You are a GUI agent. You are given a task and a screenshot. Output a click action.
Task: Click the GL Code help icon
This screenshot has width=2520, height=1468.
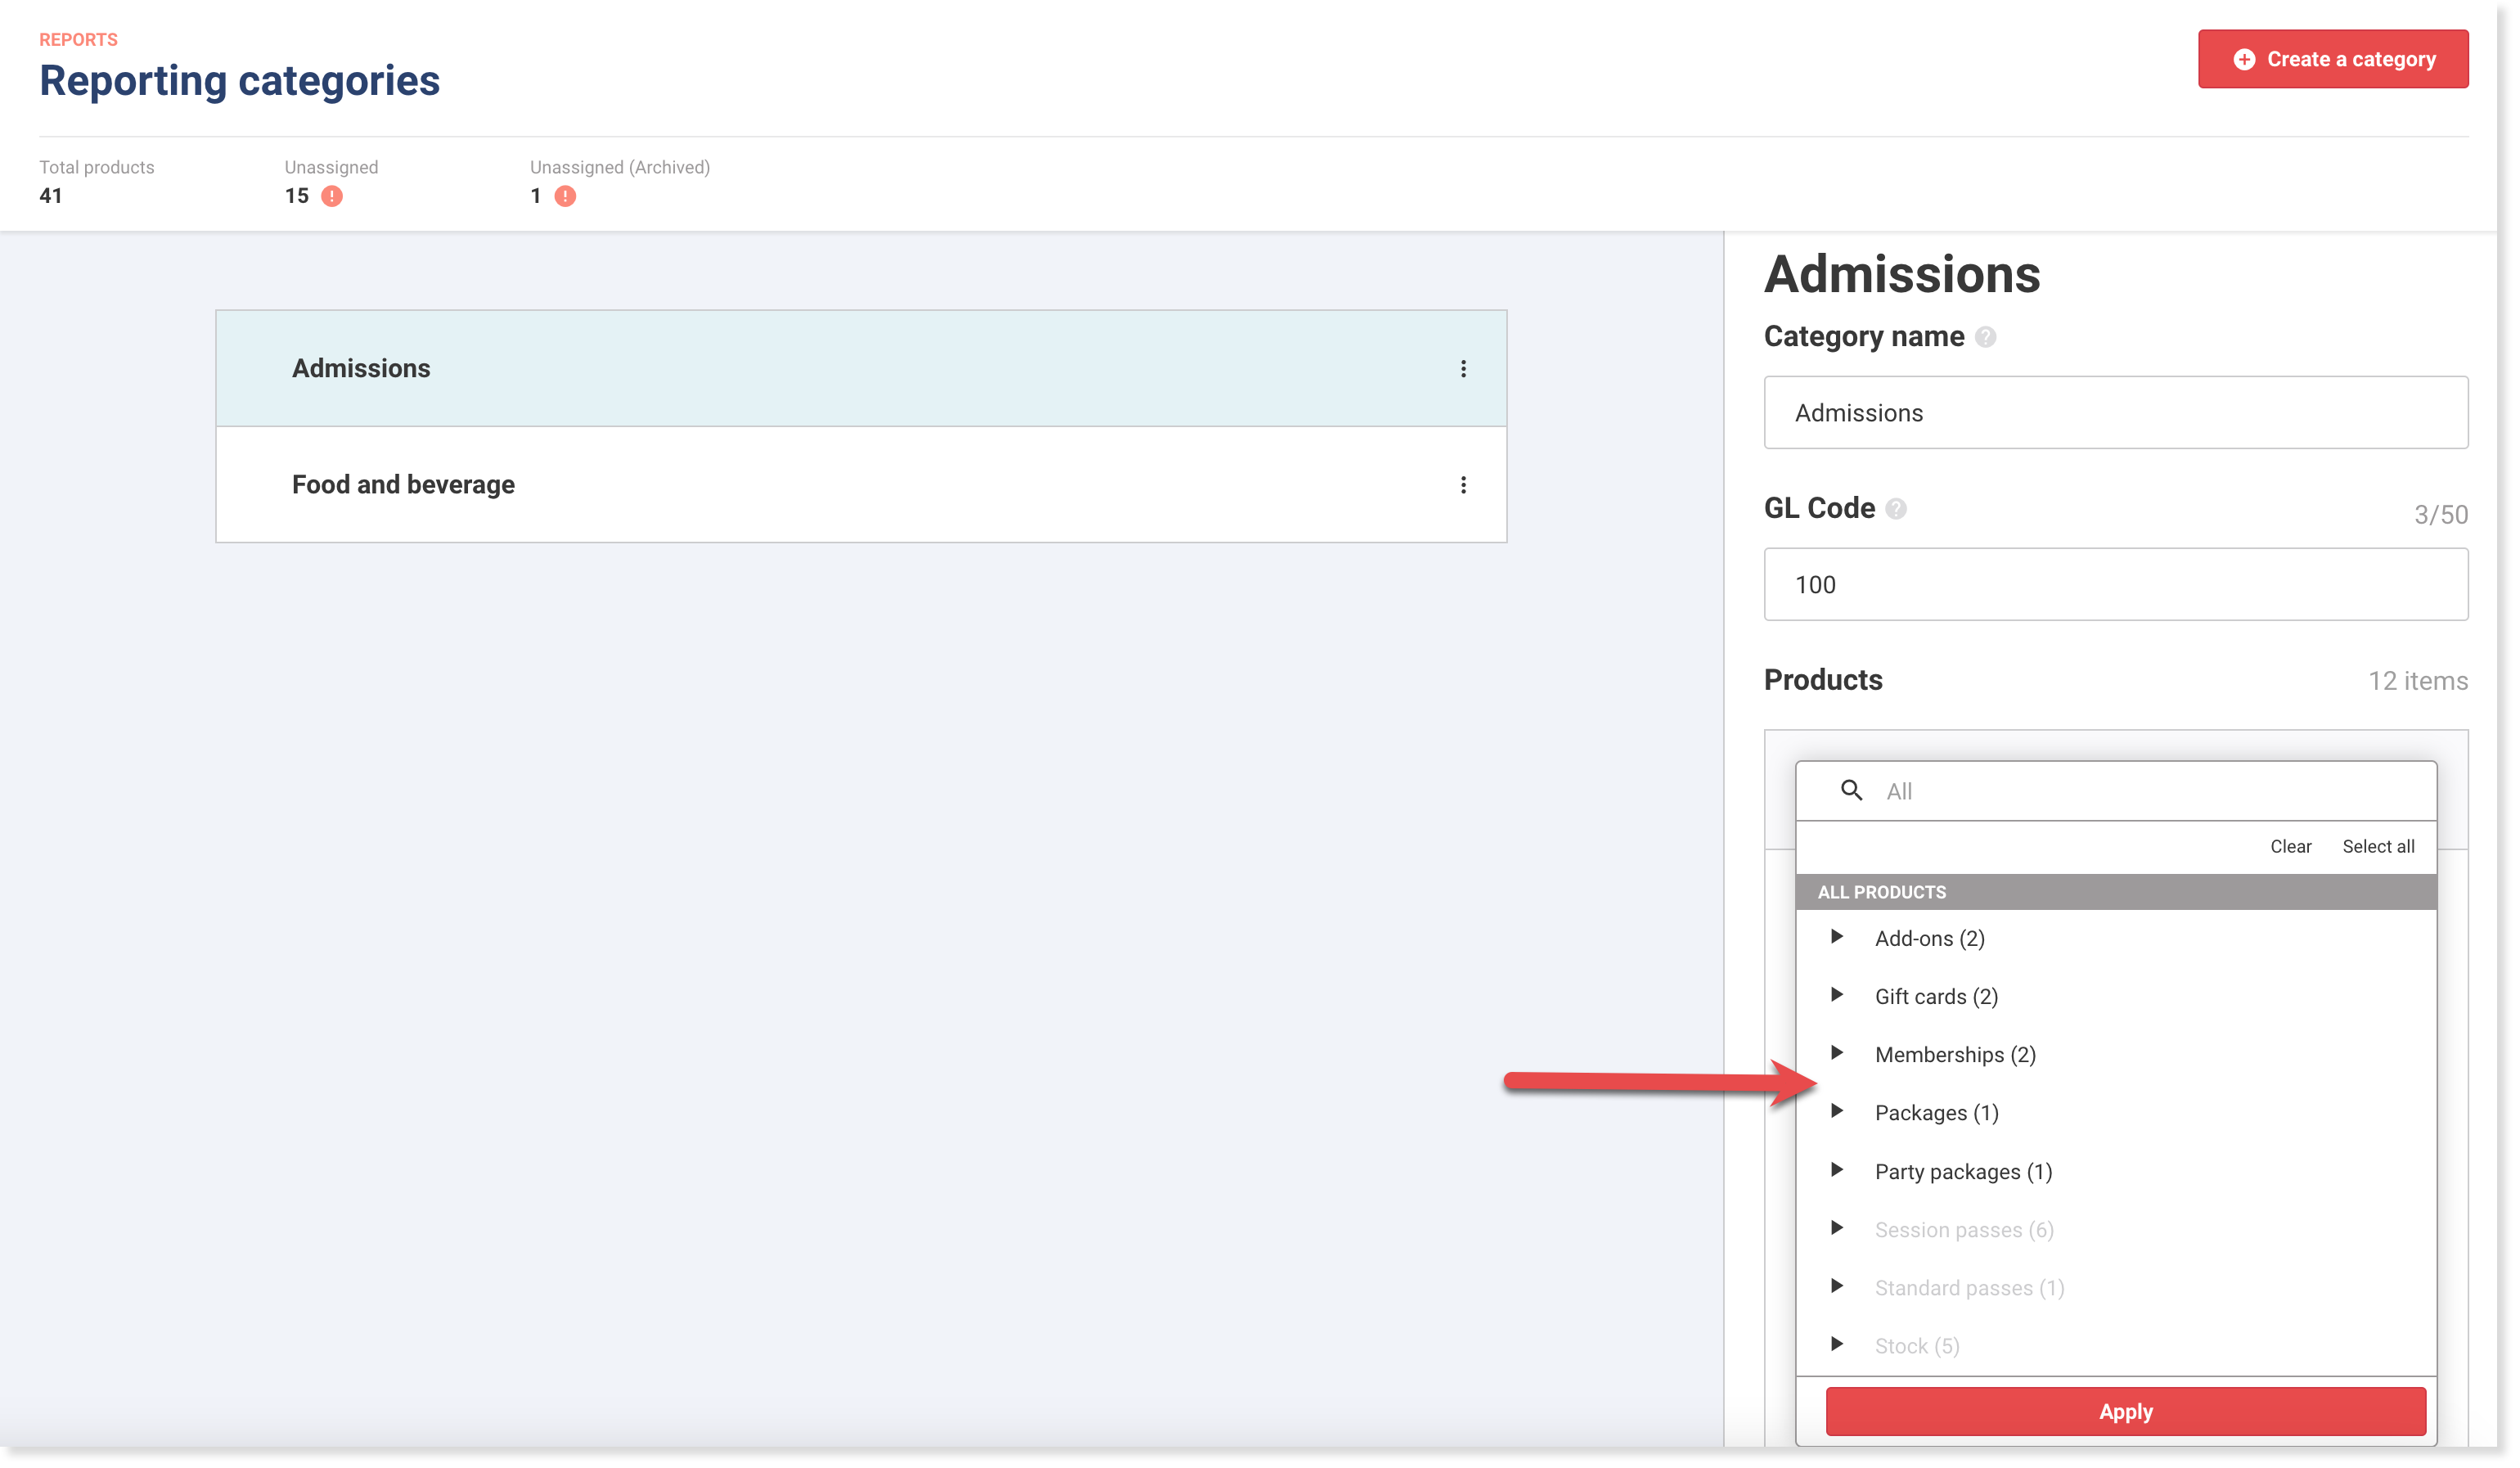coord(1896,509)
